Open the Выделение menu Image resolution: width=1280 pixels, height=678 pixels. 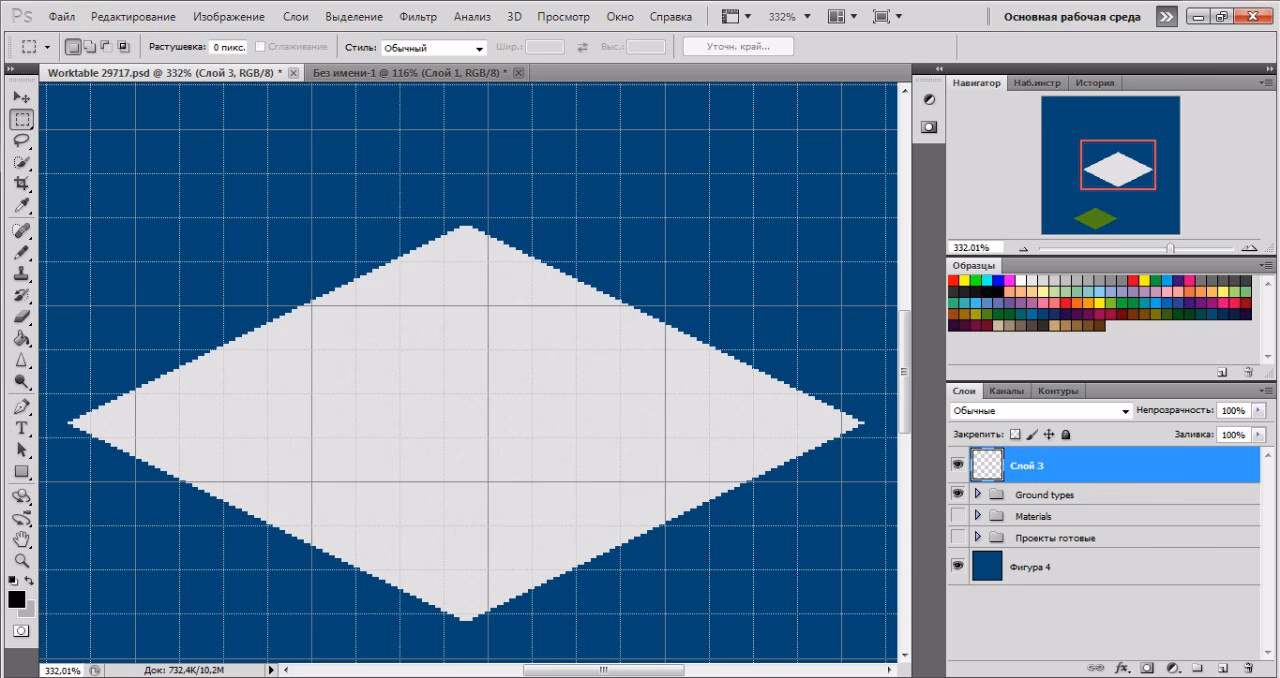click(354, 17)
